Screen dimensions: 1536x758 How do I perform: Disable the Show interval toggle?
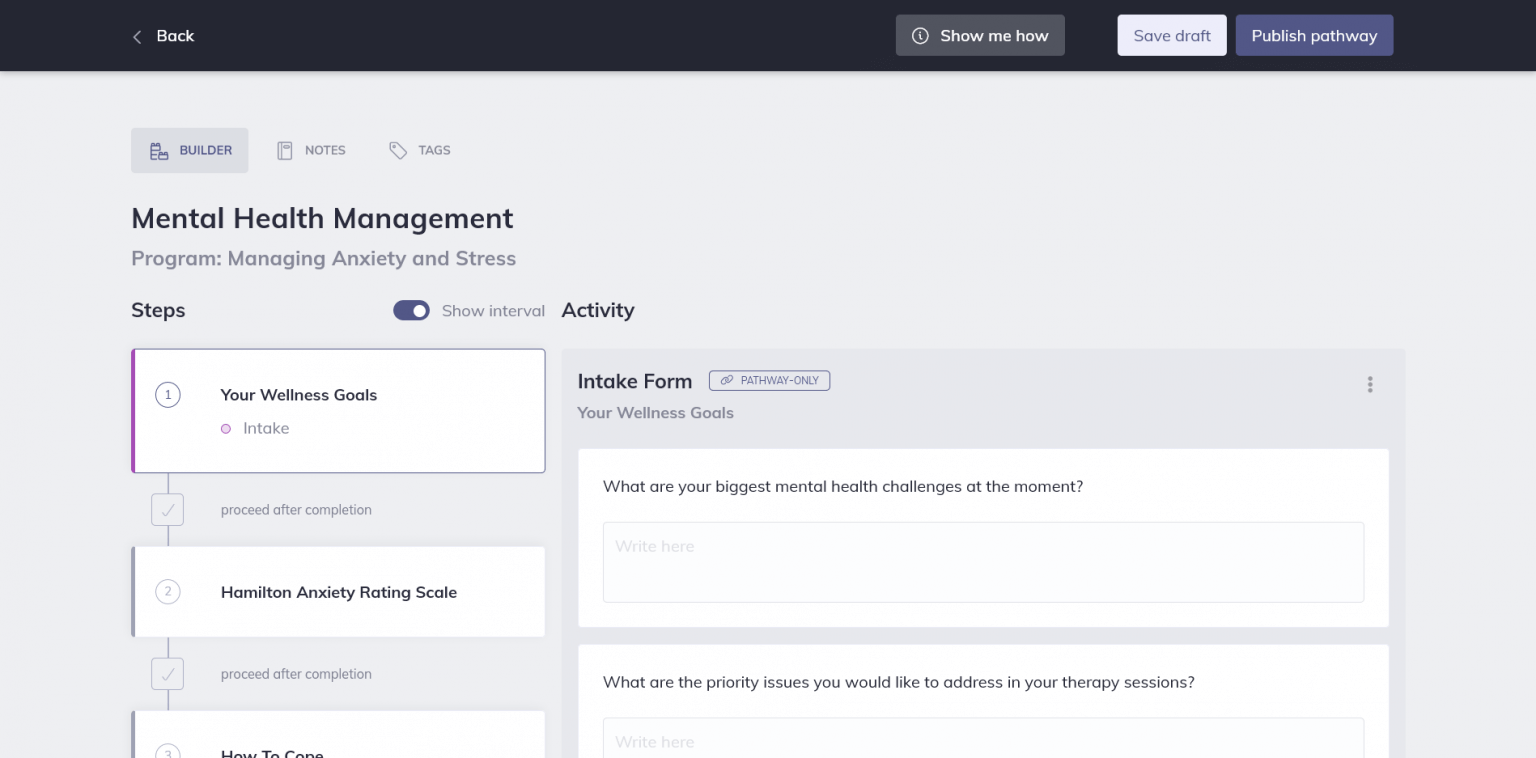(x=411, y=310)
